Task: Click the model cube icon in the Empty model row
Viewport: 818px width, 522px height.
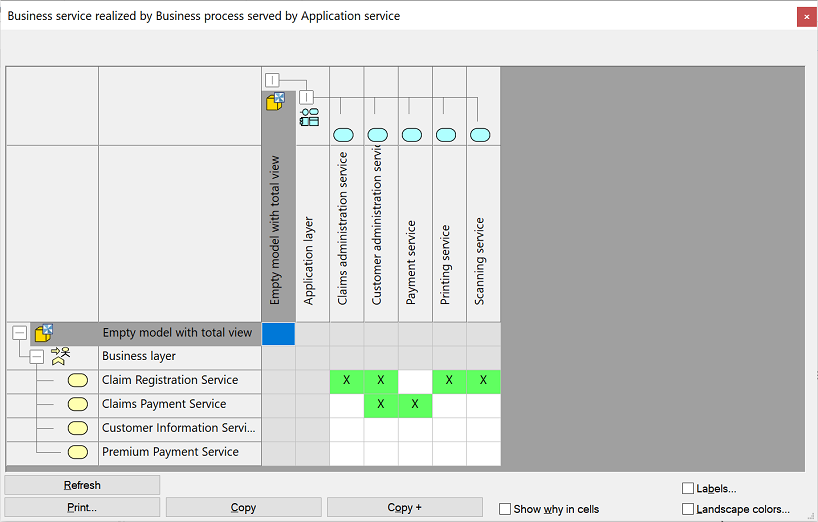Action: (44, 333)
